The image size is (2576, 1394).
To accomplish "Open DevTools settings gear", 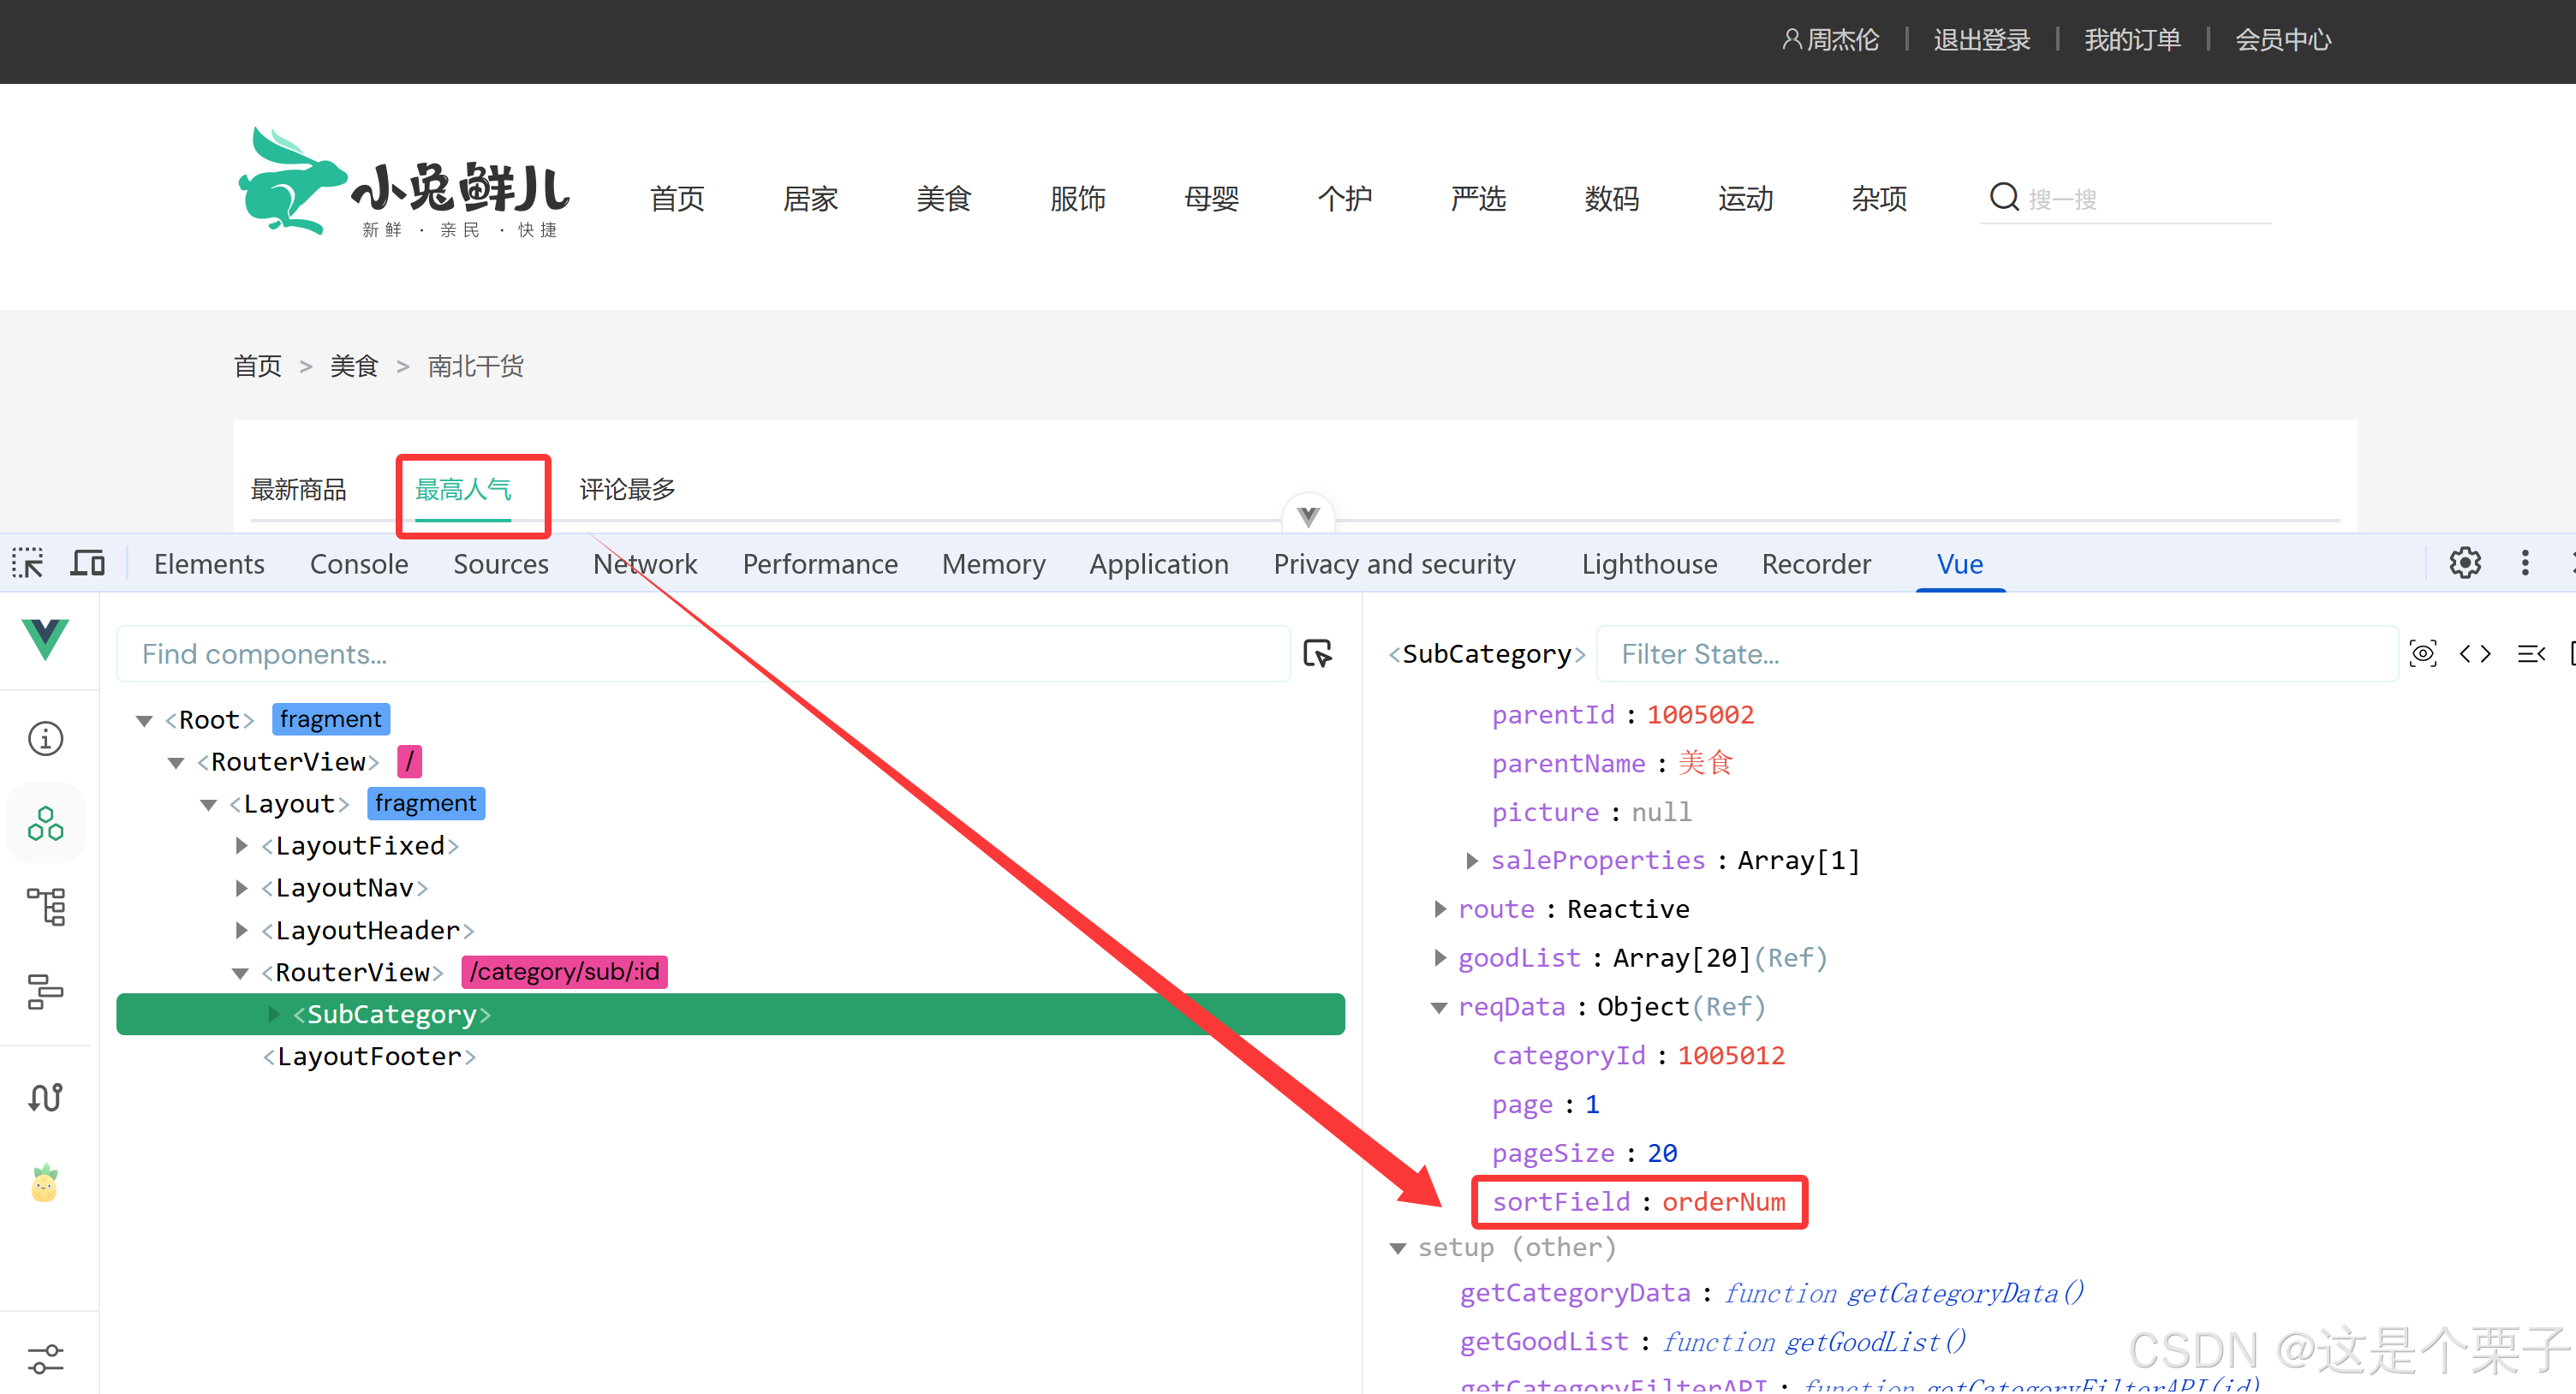I will click(x=2464, y=563).
